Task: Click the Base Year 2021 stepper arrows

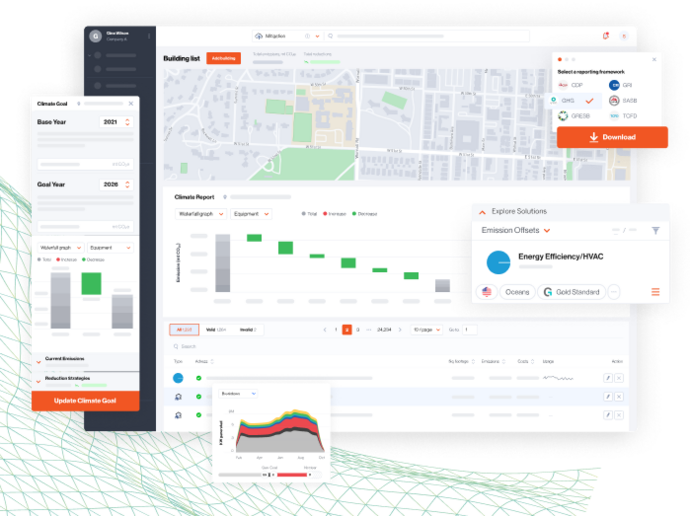Action: tap(128, 122)
